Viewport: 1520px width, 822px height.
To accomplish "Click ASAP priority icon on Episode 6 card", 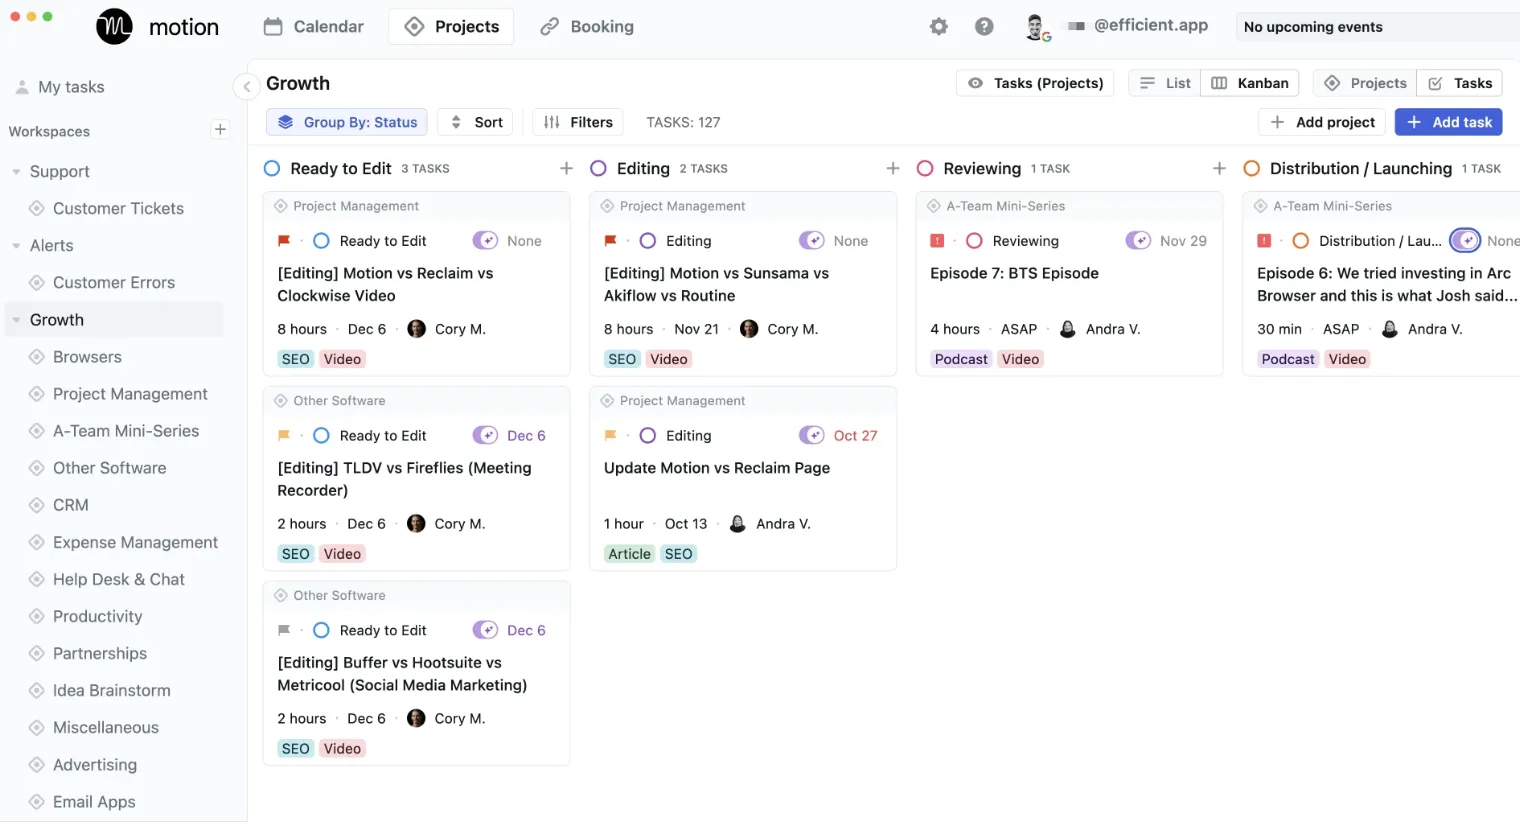I will (x=1264, y=241).
